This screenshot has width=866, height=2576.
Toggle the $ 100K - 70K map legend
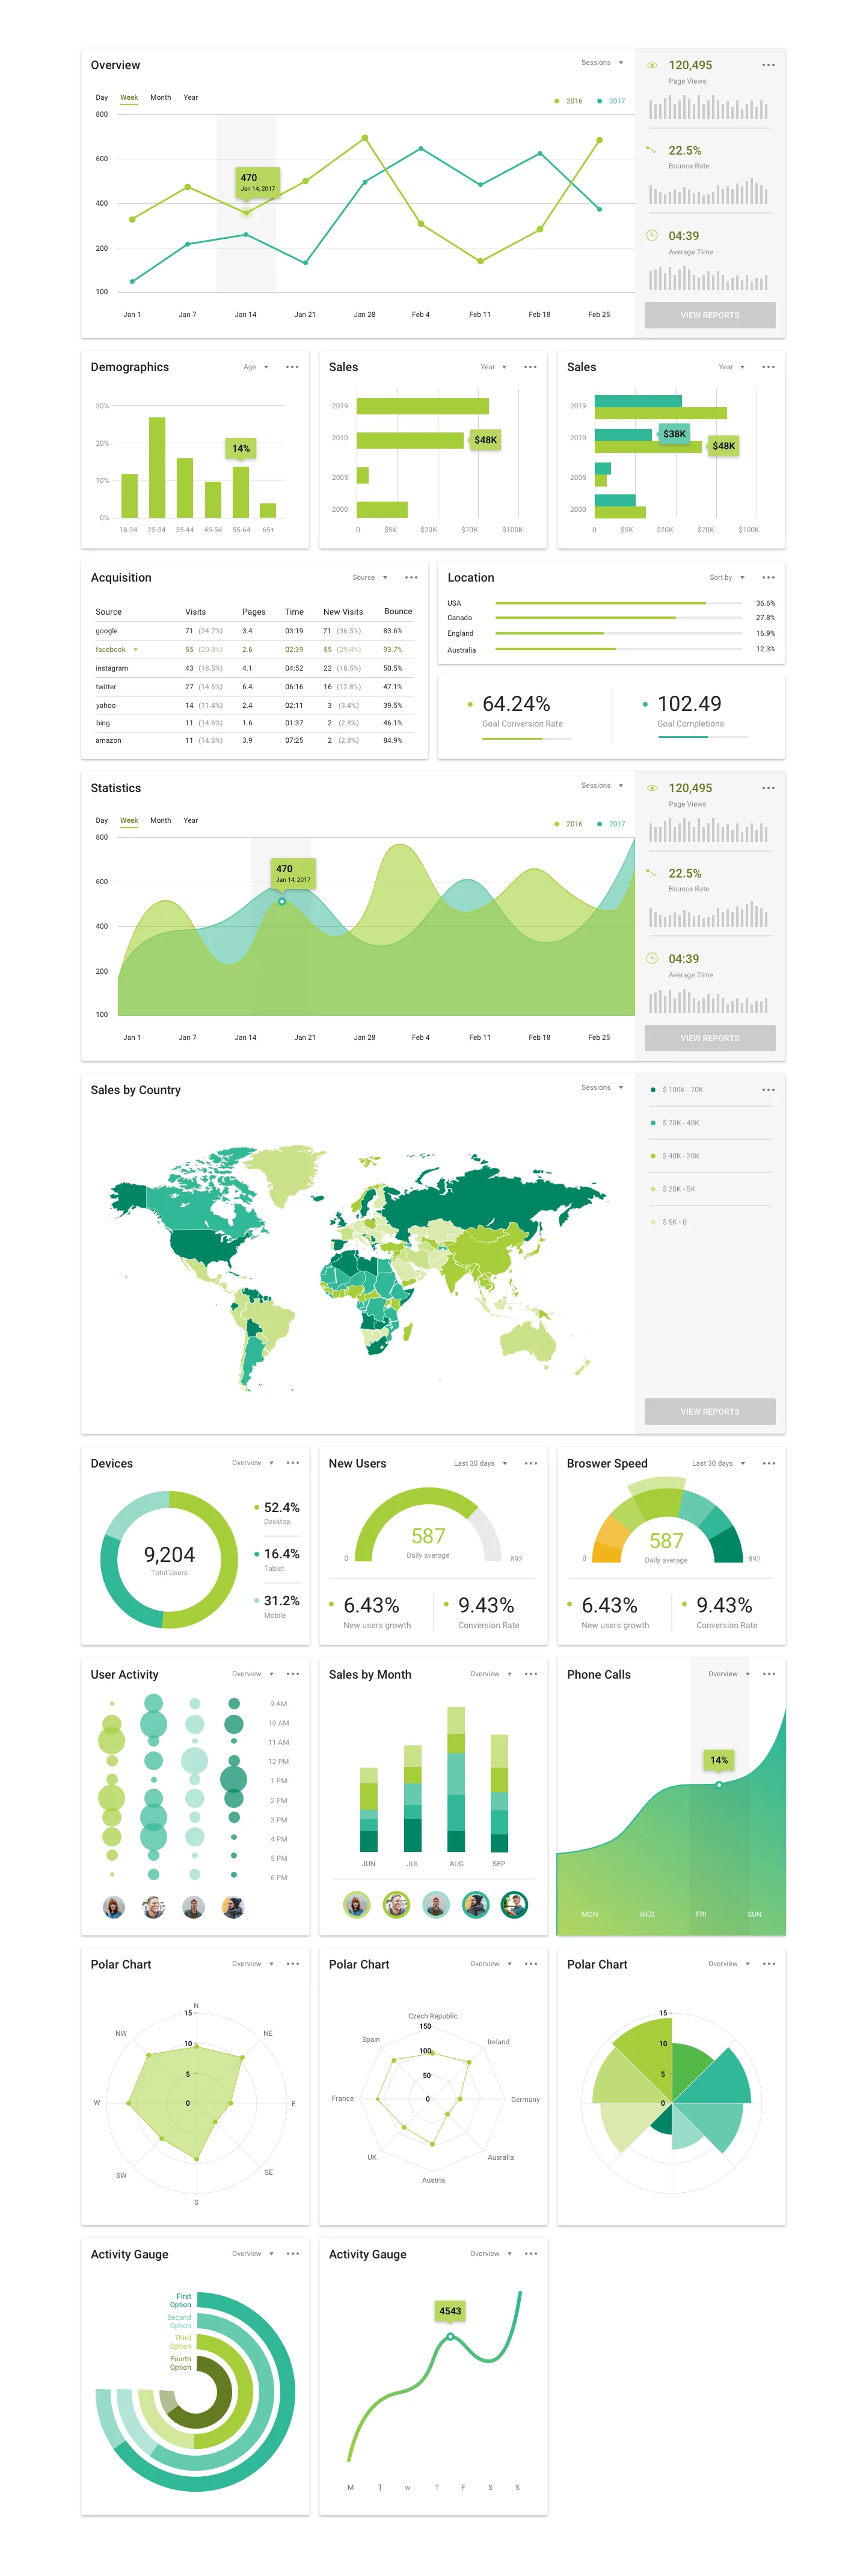677,1090
